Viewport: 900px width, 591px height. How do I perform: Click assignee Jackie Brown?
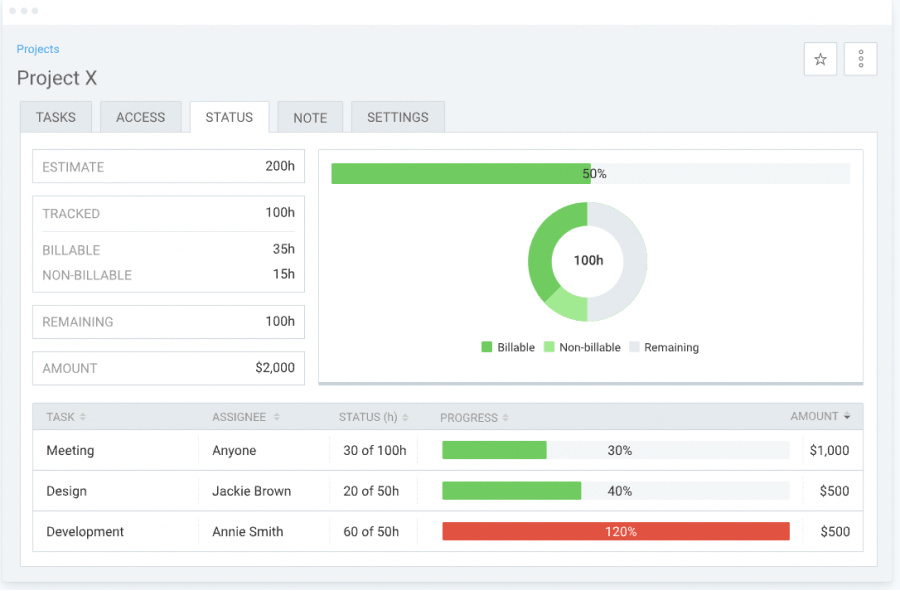(251, 491)
